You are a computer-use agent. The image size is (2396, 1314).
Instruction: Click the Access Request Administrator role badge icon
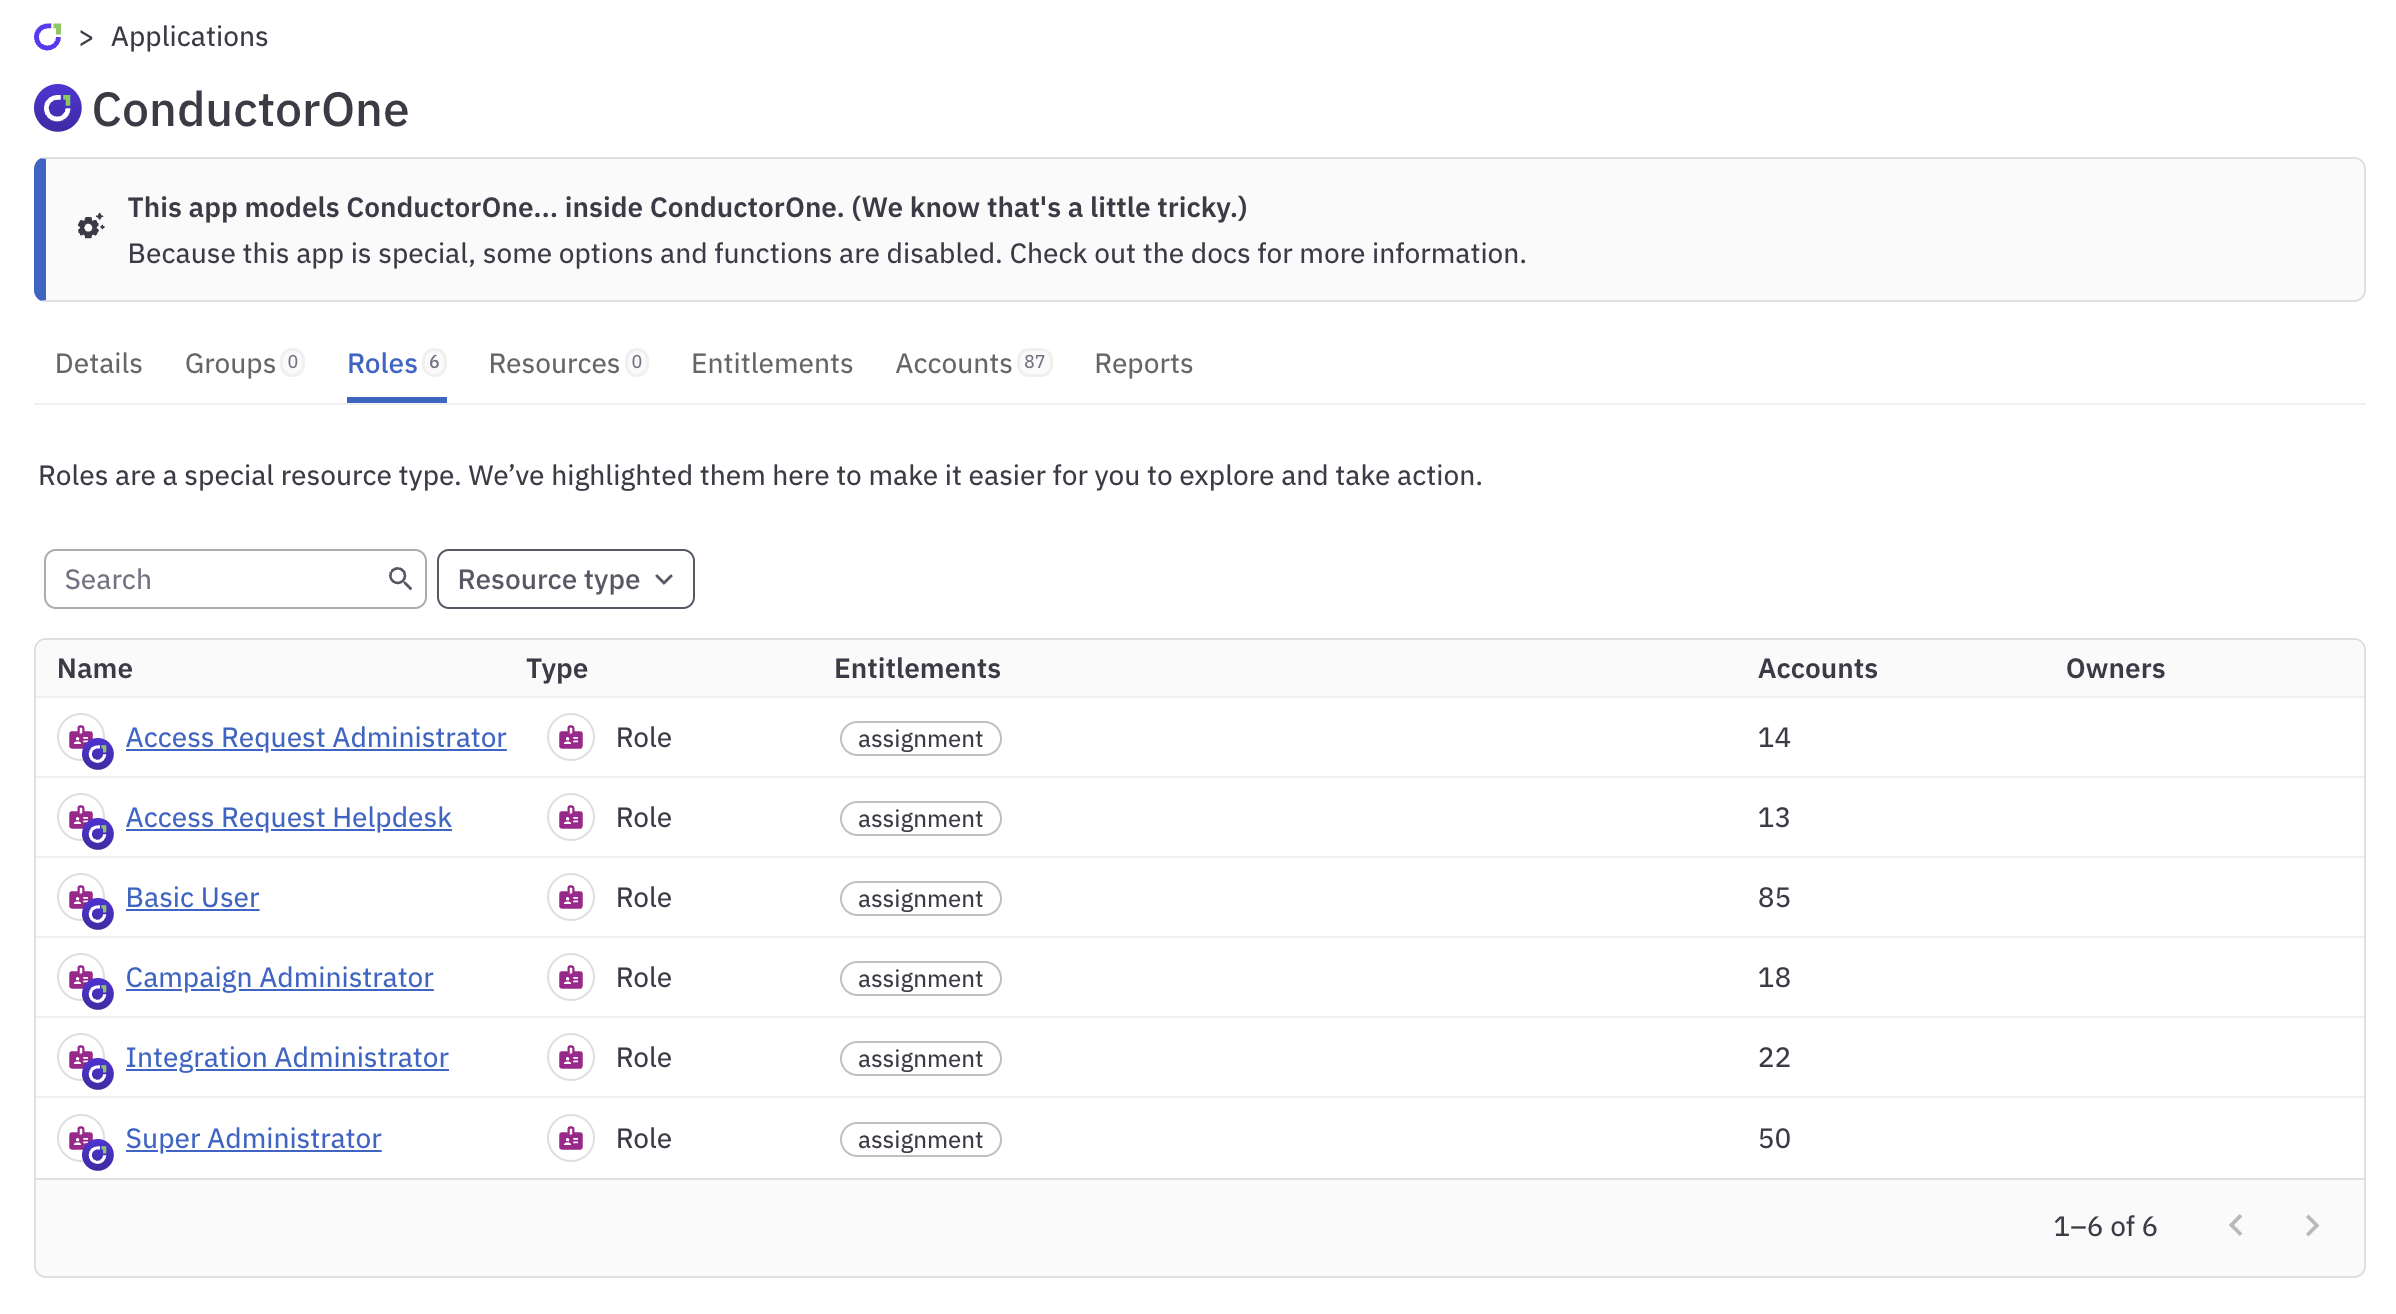point(84,740)
